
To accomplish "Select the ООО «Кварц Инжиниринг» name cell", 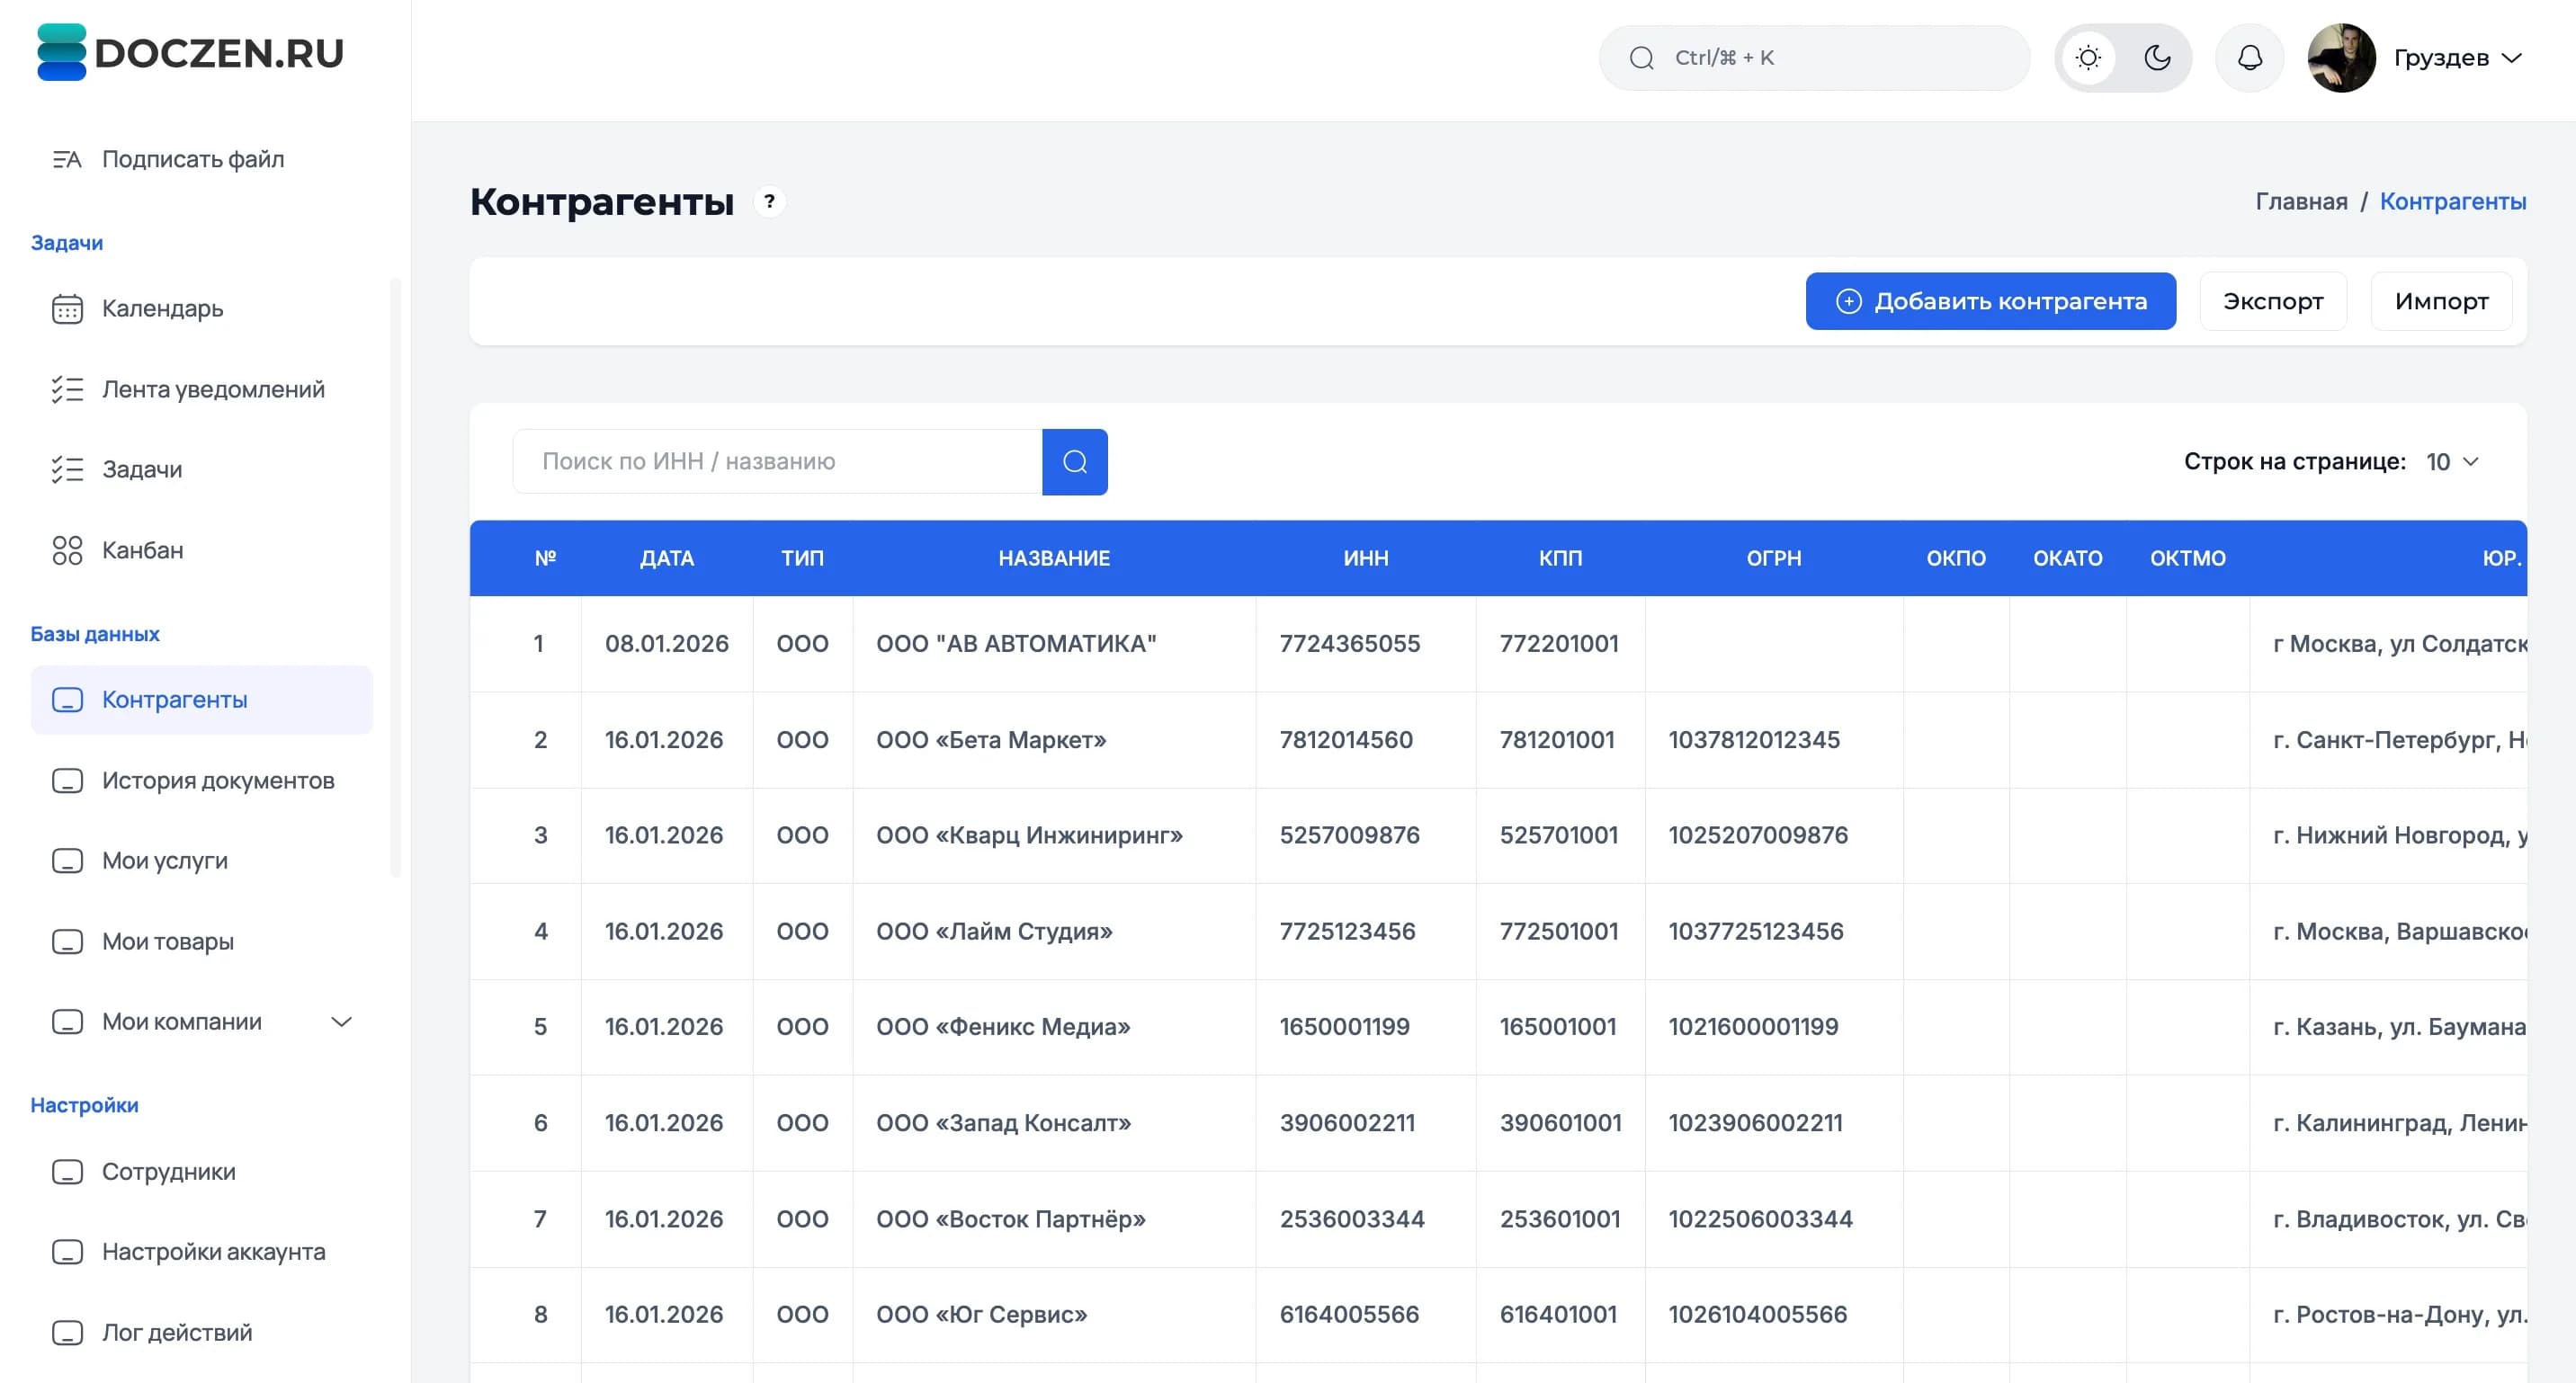I will tap(1054, 836).
